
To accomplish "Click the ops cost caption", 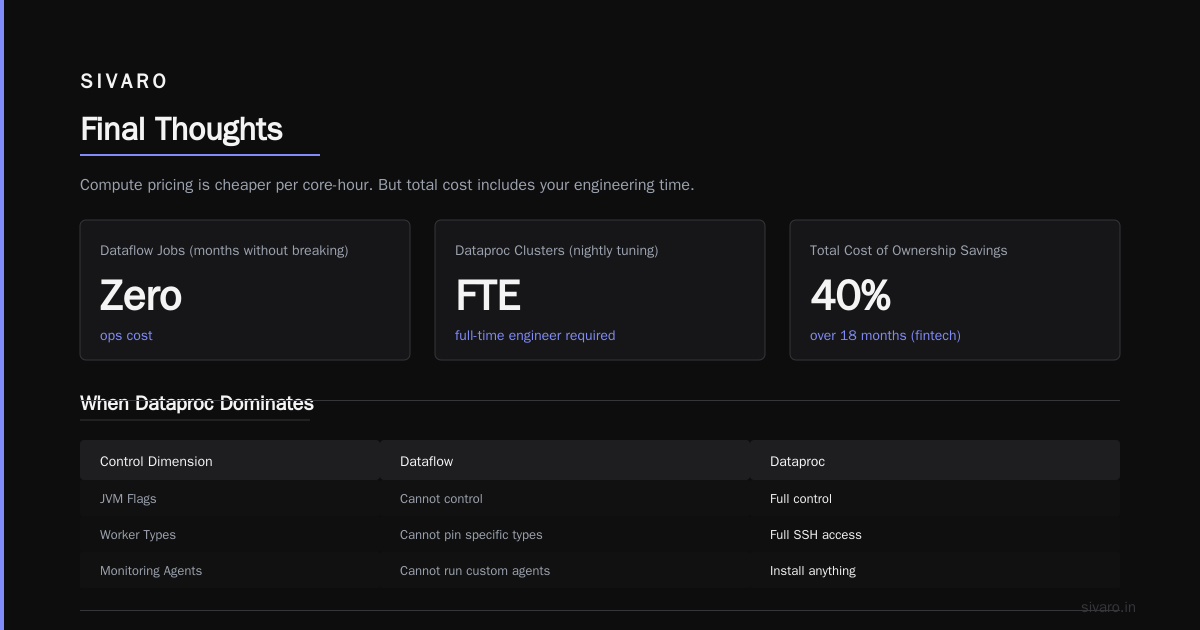I will (x=126, y=336).
